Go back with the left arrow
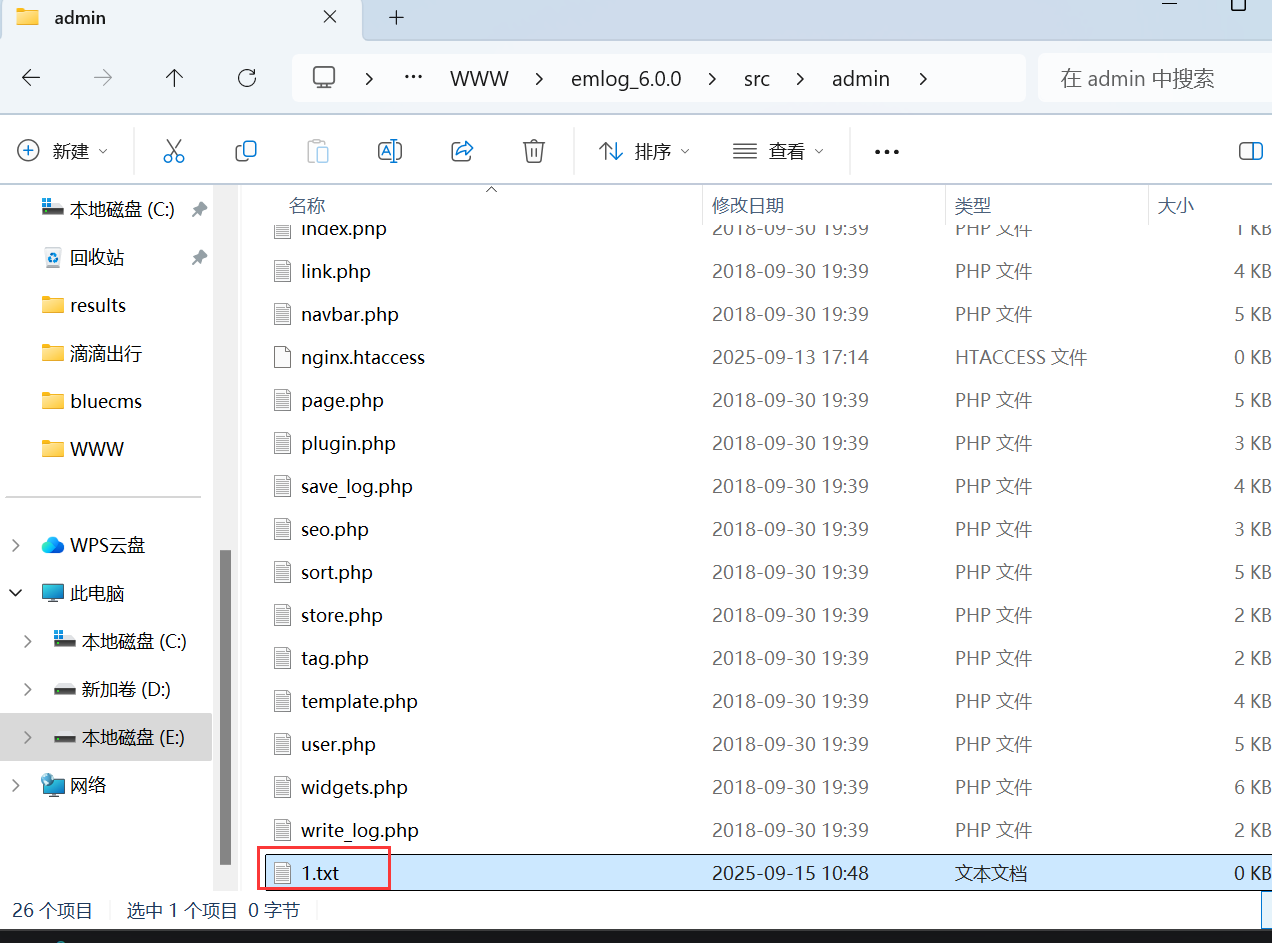The width and height of the screenshot is (1272, 943). point(31,78)
